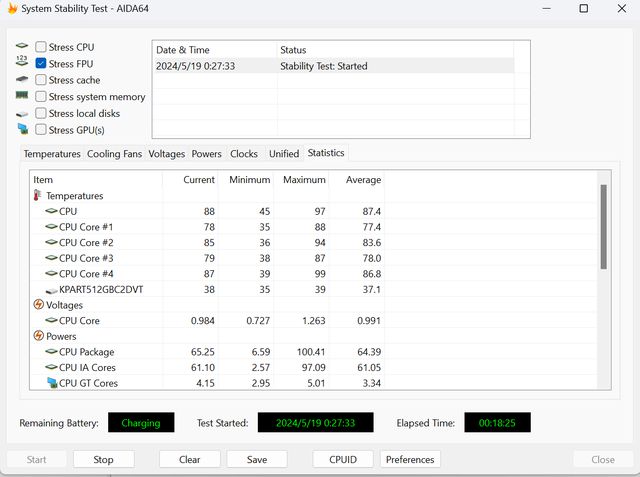
Task: Open the Clocks tab
Action: click(x=243, y=154)
